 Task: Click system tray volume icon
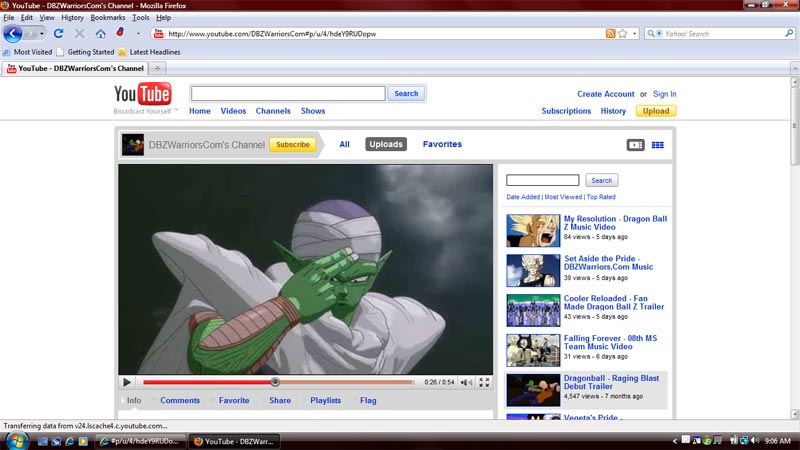click(755, 440)
